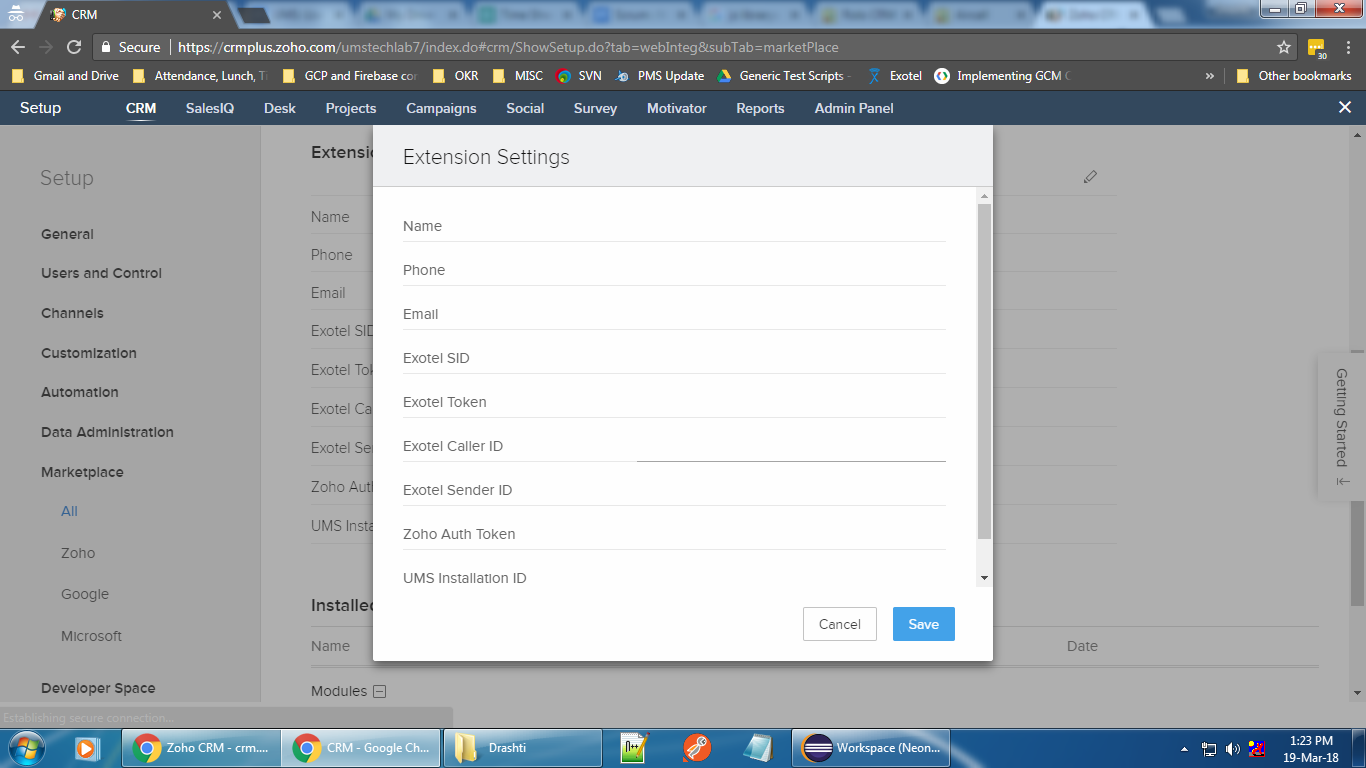Open the Other bookmarks folder
The image size is (1366, 768).
tap(1294, 76)
